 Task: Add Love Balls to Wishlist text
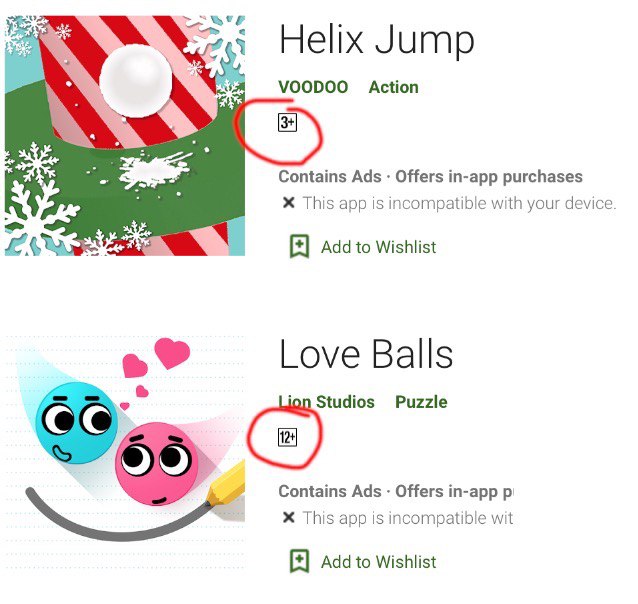[x=378, y=562]
